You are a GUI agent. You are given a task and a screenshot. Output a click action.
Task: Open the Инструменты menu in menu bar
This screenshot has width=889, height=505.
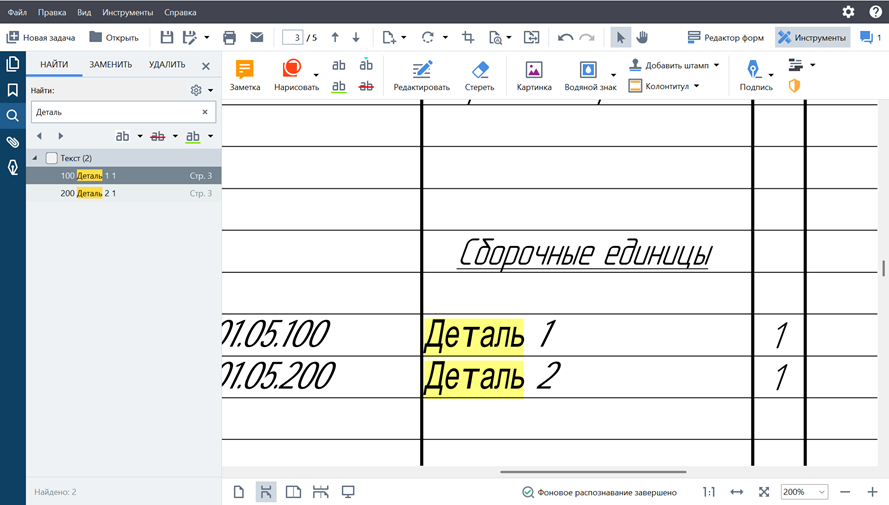128,12
